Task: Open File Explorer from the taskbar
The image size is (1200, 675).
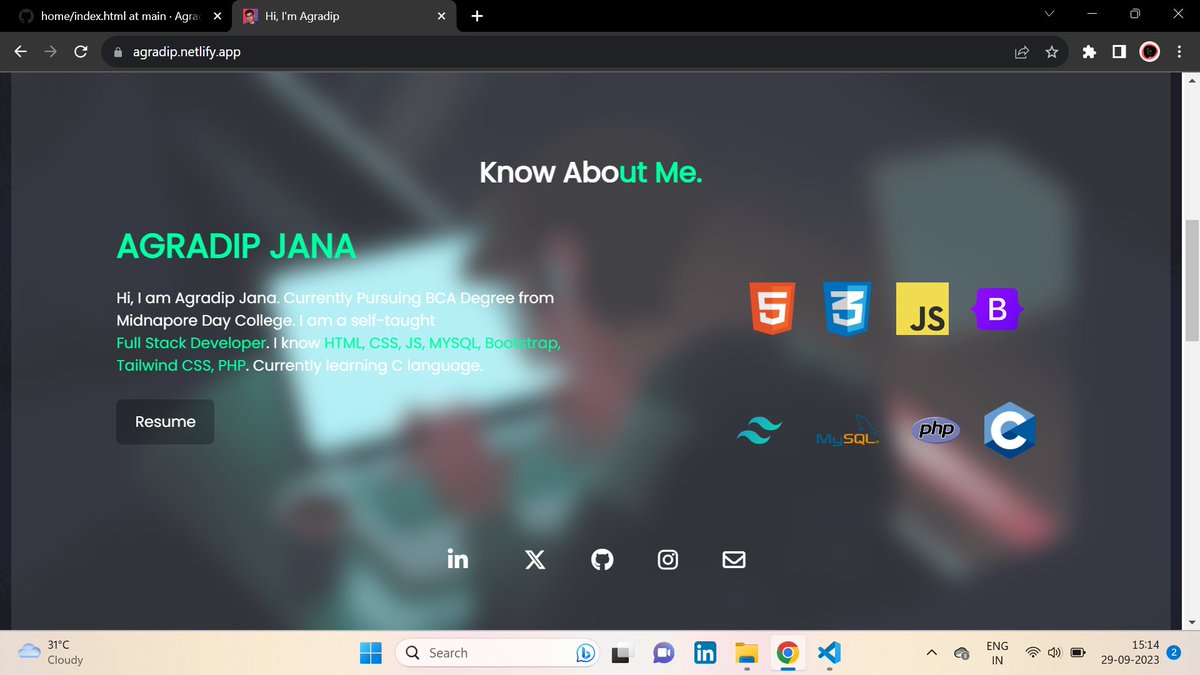Action: click(x=746, y=653)
